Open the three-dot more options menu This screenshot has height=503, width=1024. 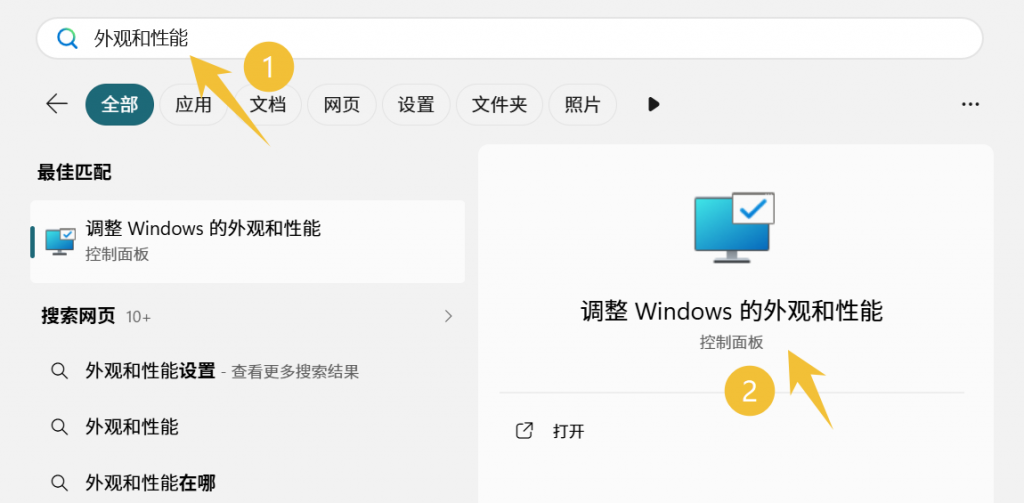pos(970,105)
